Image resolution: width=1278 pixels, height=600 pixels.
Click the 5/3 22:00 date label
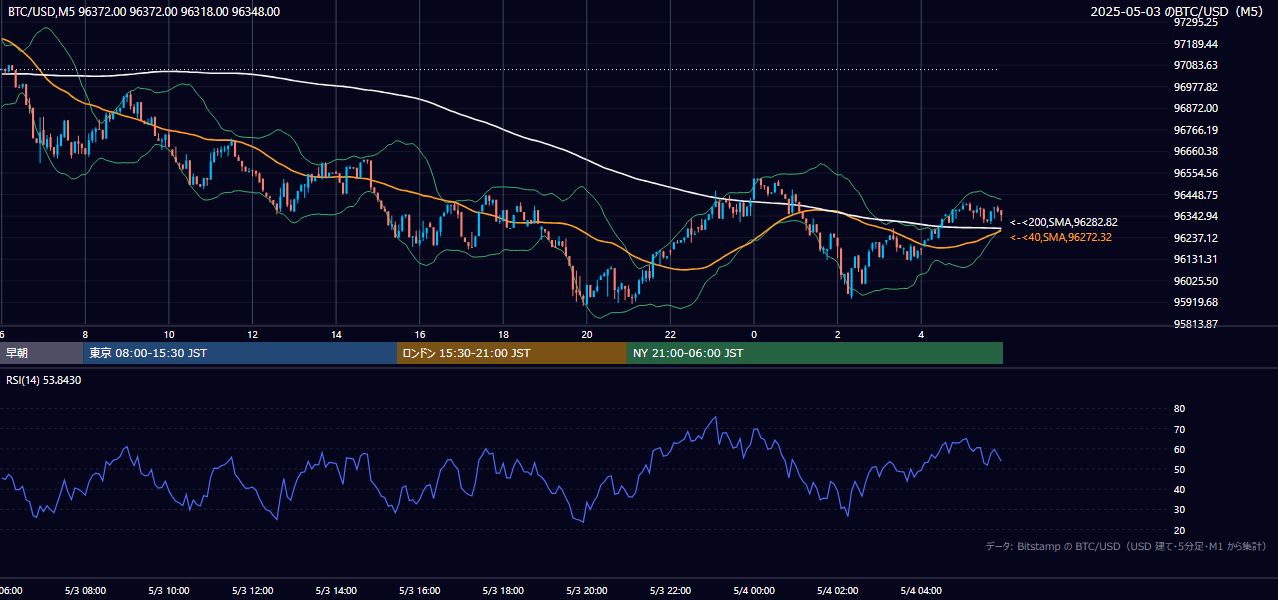tap(671, 591)
